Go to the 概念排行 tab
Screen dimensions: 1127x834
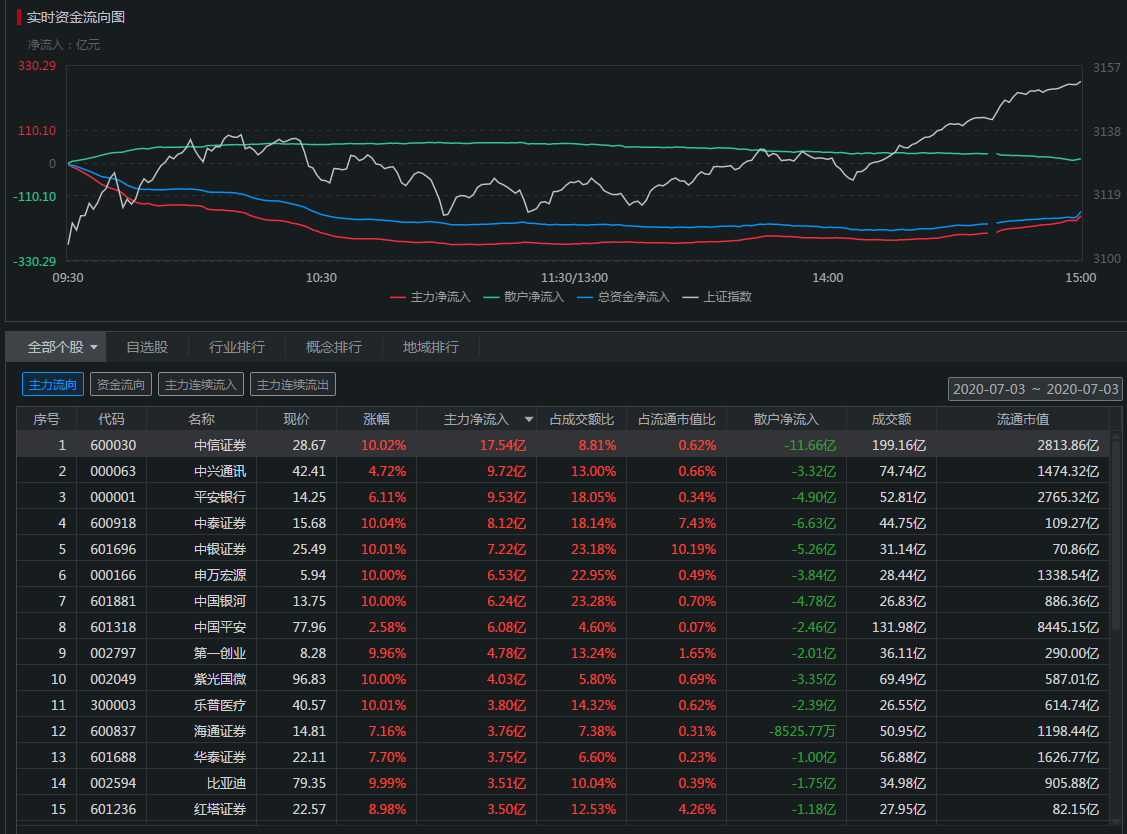point(334,347)
